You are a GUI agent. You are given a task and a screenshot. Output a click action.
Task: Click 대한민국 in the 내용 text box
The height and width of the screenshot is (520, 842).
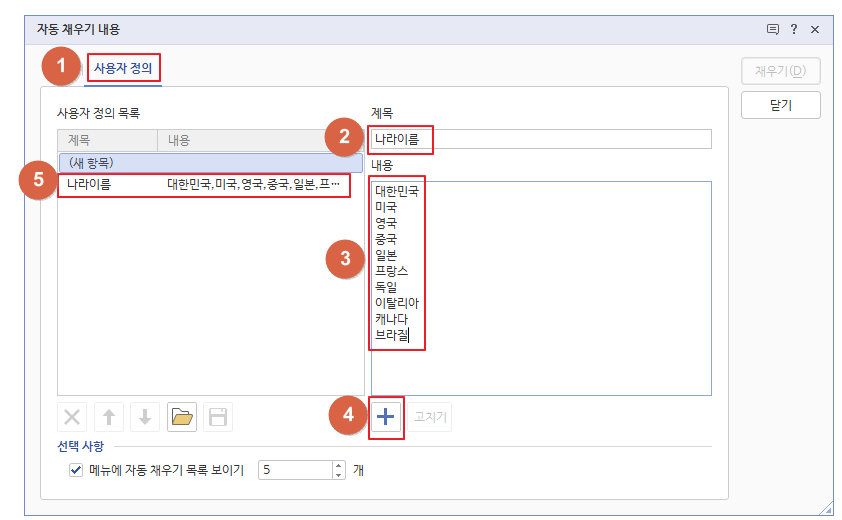397,191
